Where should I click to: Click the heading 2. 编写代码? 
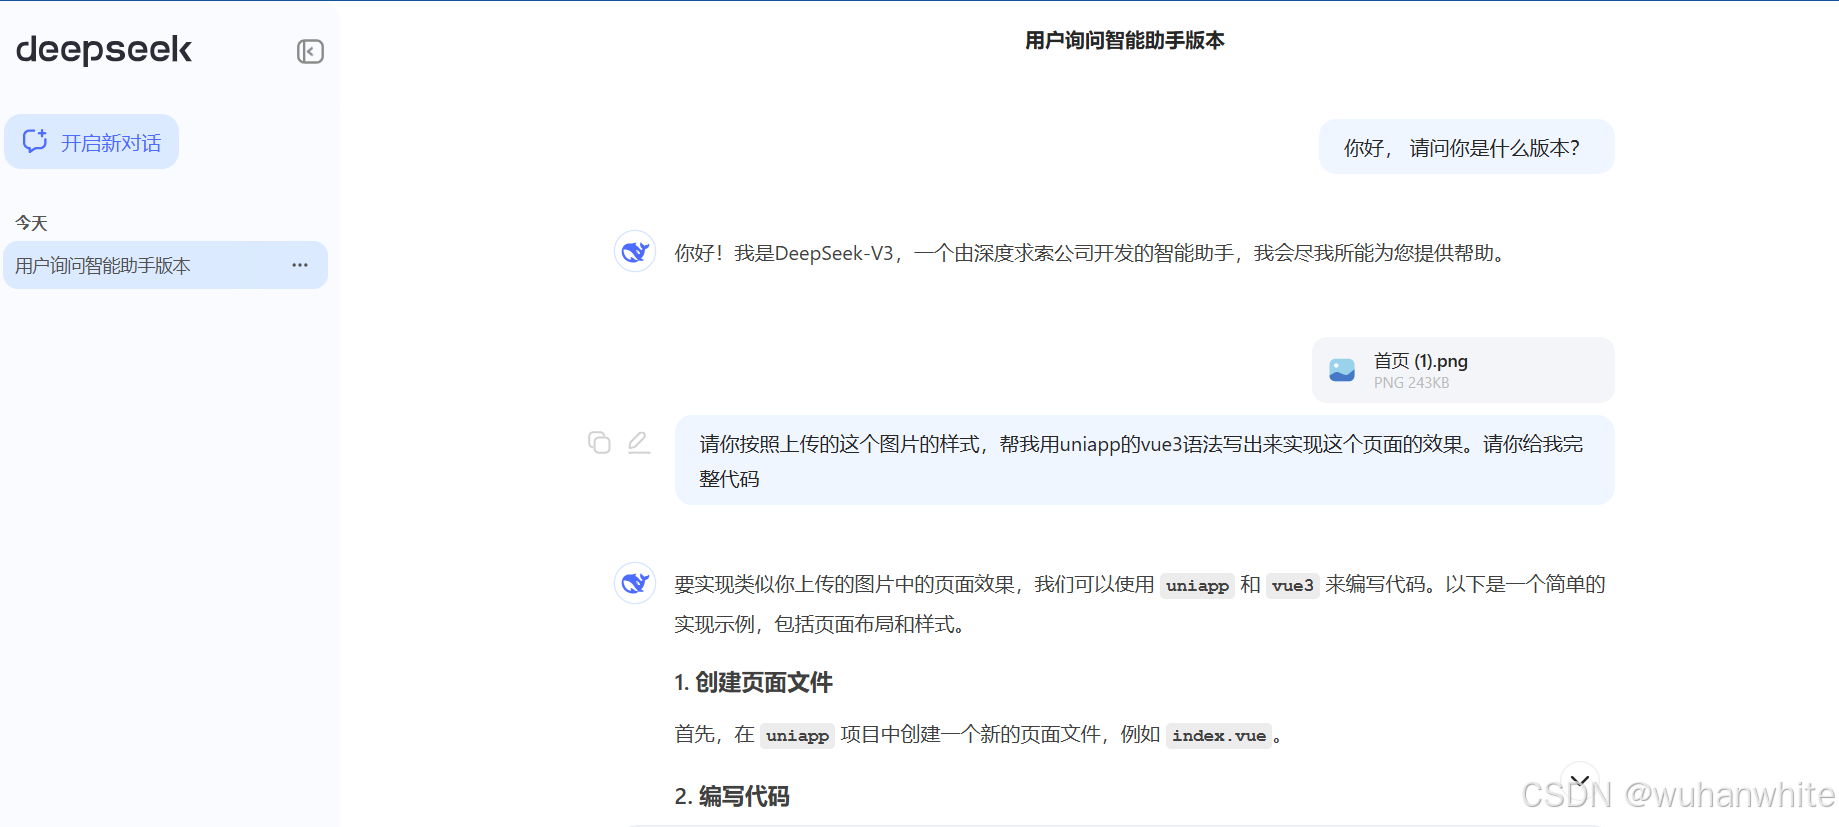732,797
